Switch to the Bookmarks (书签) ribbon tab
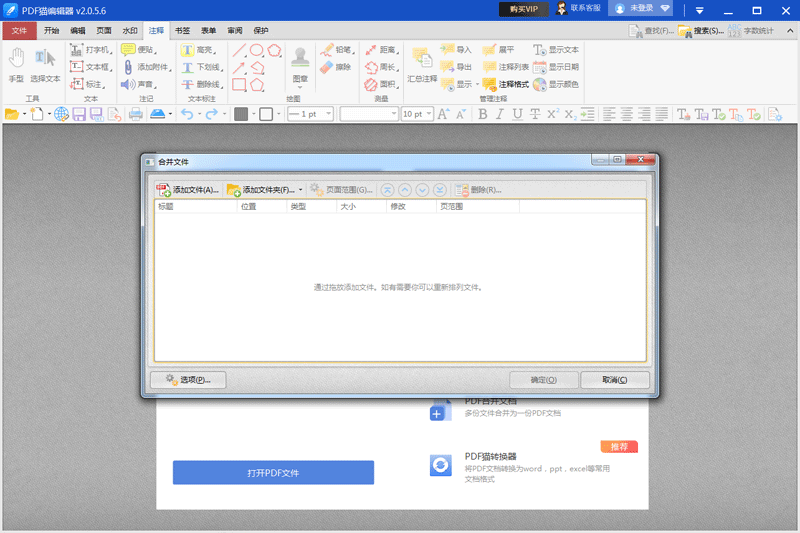Viewport: 800px width, 533px height. 182,31
